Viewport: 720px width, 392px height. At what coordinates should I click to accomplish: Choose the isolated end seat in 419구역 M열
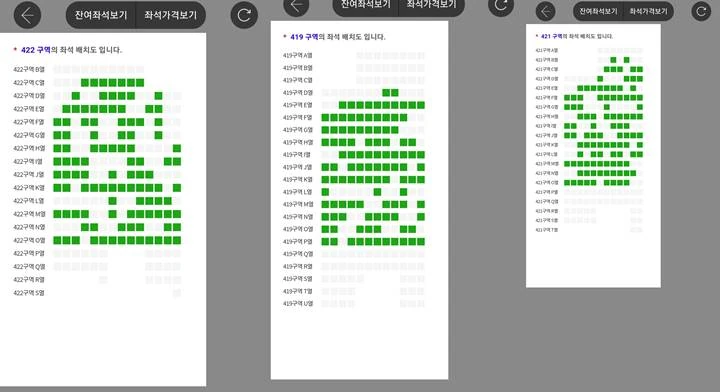tap(421, 204)
